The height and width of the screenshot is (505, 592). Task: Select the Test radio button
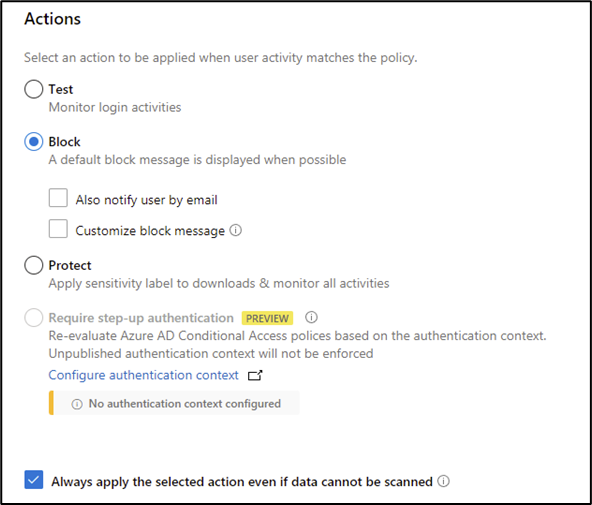(x=34, y=89)
